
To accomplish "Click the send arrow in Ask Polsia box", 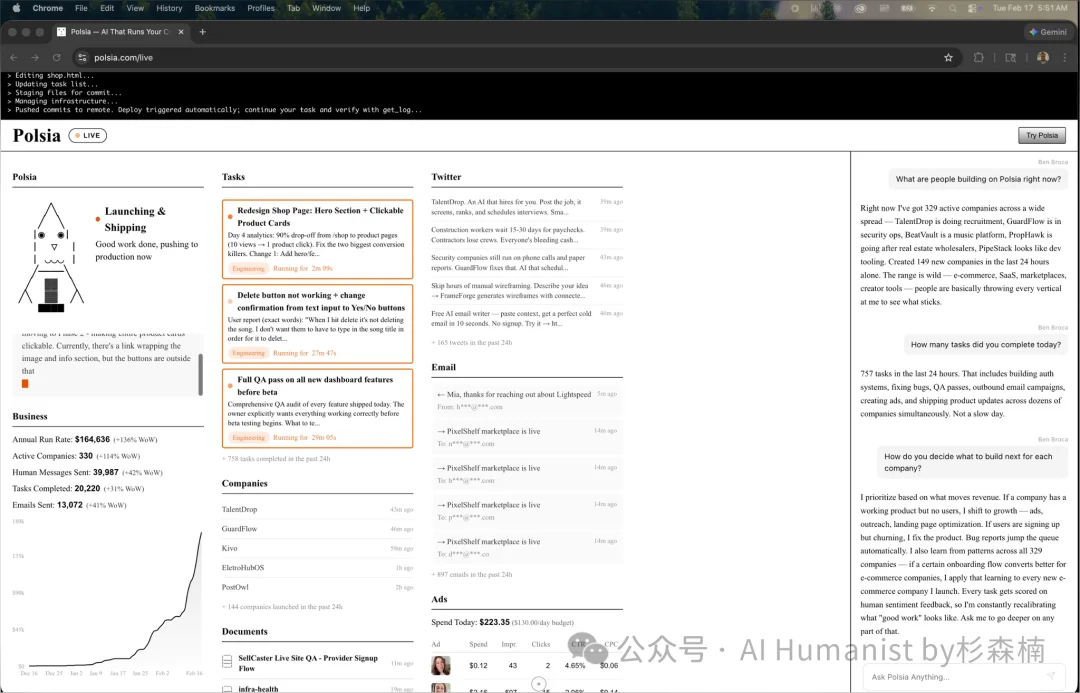I will (1051, 677).
